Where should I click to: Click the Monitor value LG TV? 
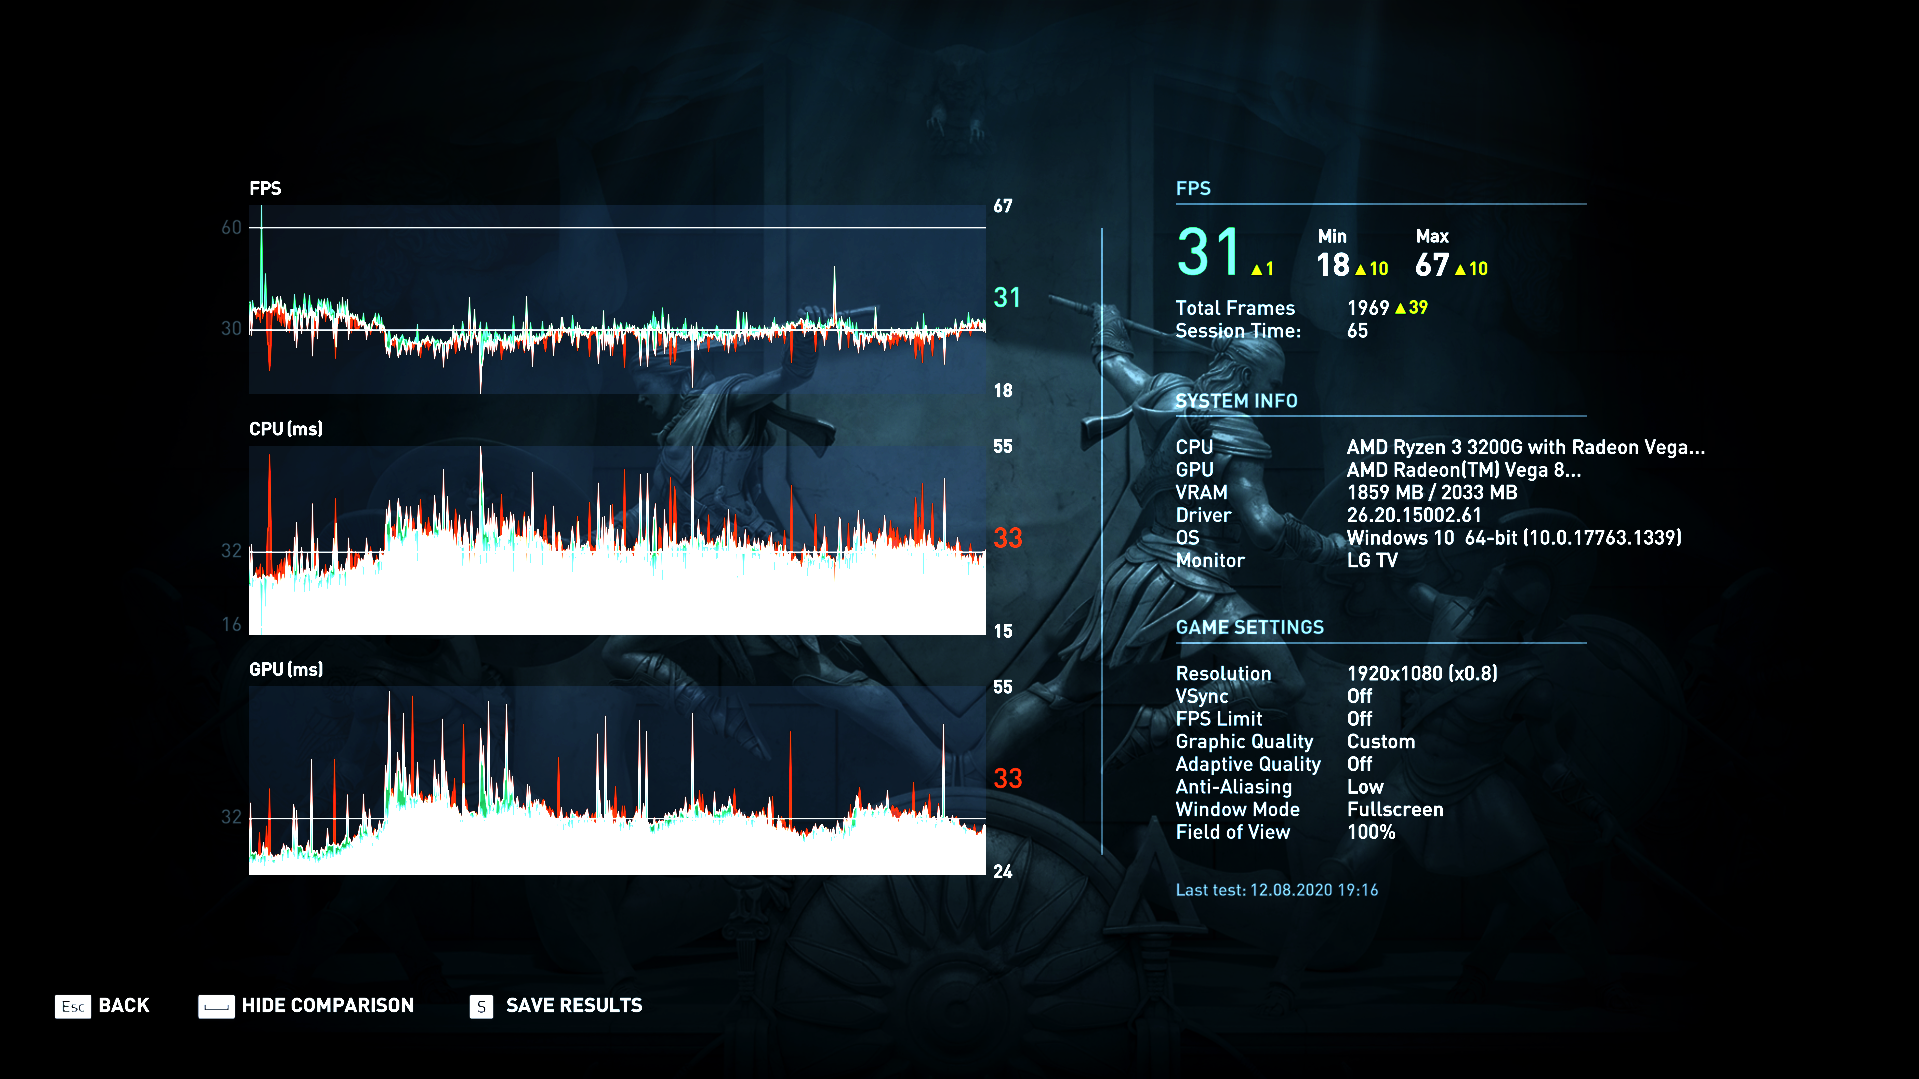coord(1372,561)
